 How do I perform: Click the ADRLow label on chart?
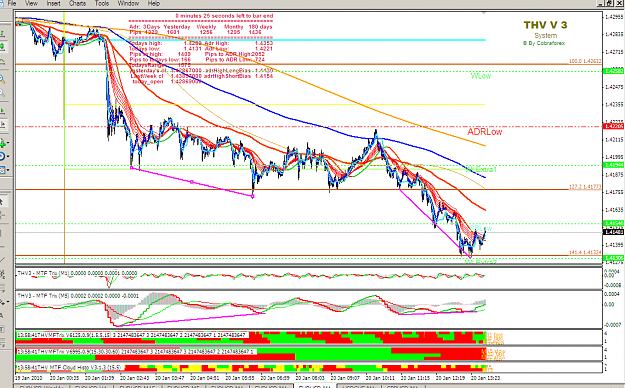pos(484,132)
